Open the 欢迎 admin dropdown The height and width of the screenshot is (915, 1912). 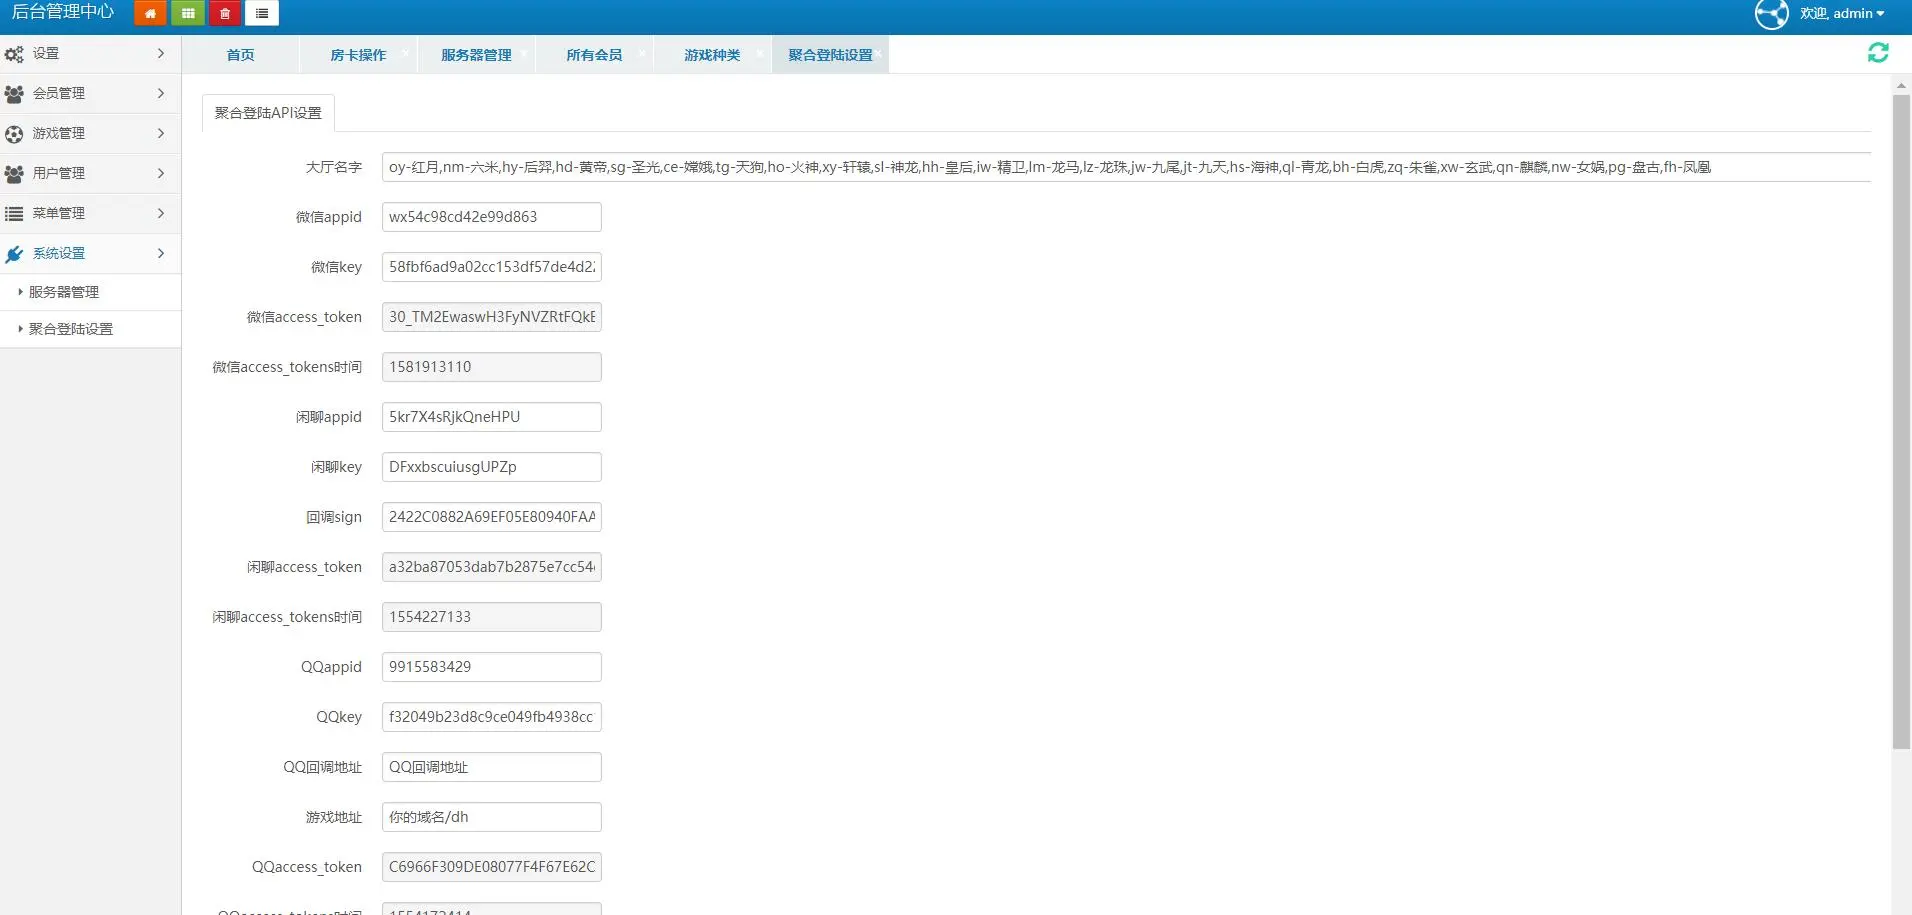coord(1842,14)
